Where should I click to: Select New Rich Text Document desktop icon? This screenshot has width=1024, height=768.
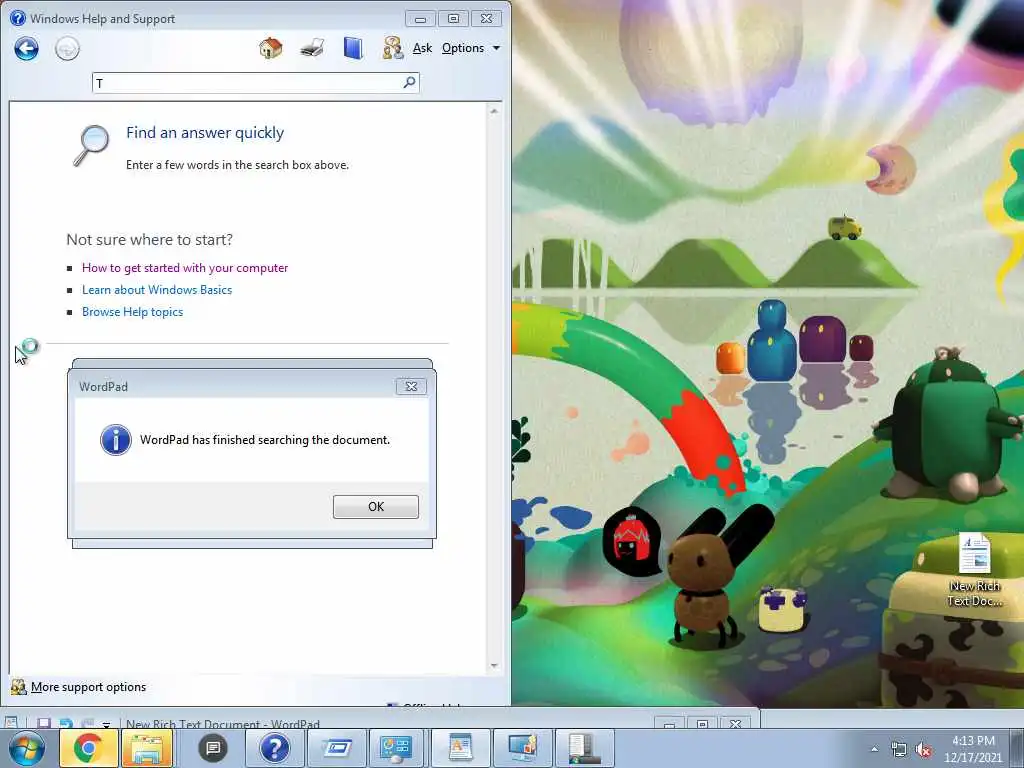(x=974, y=570)
